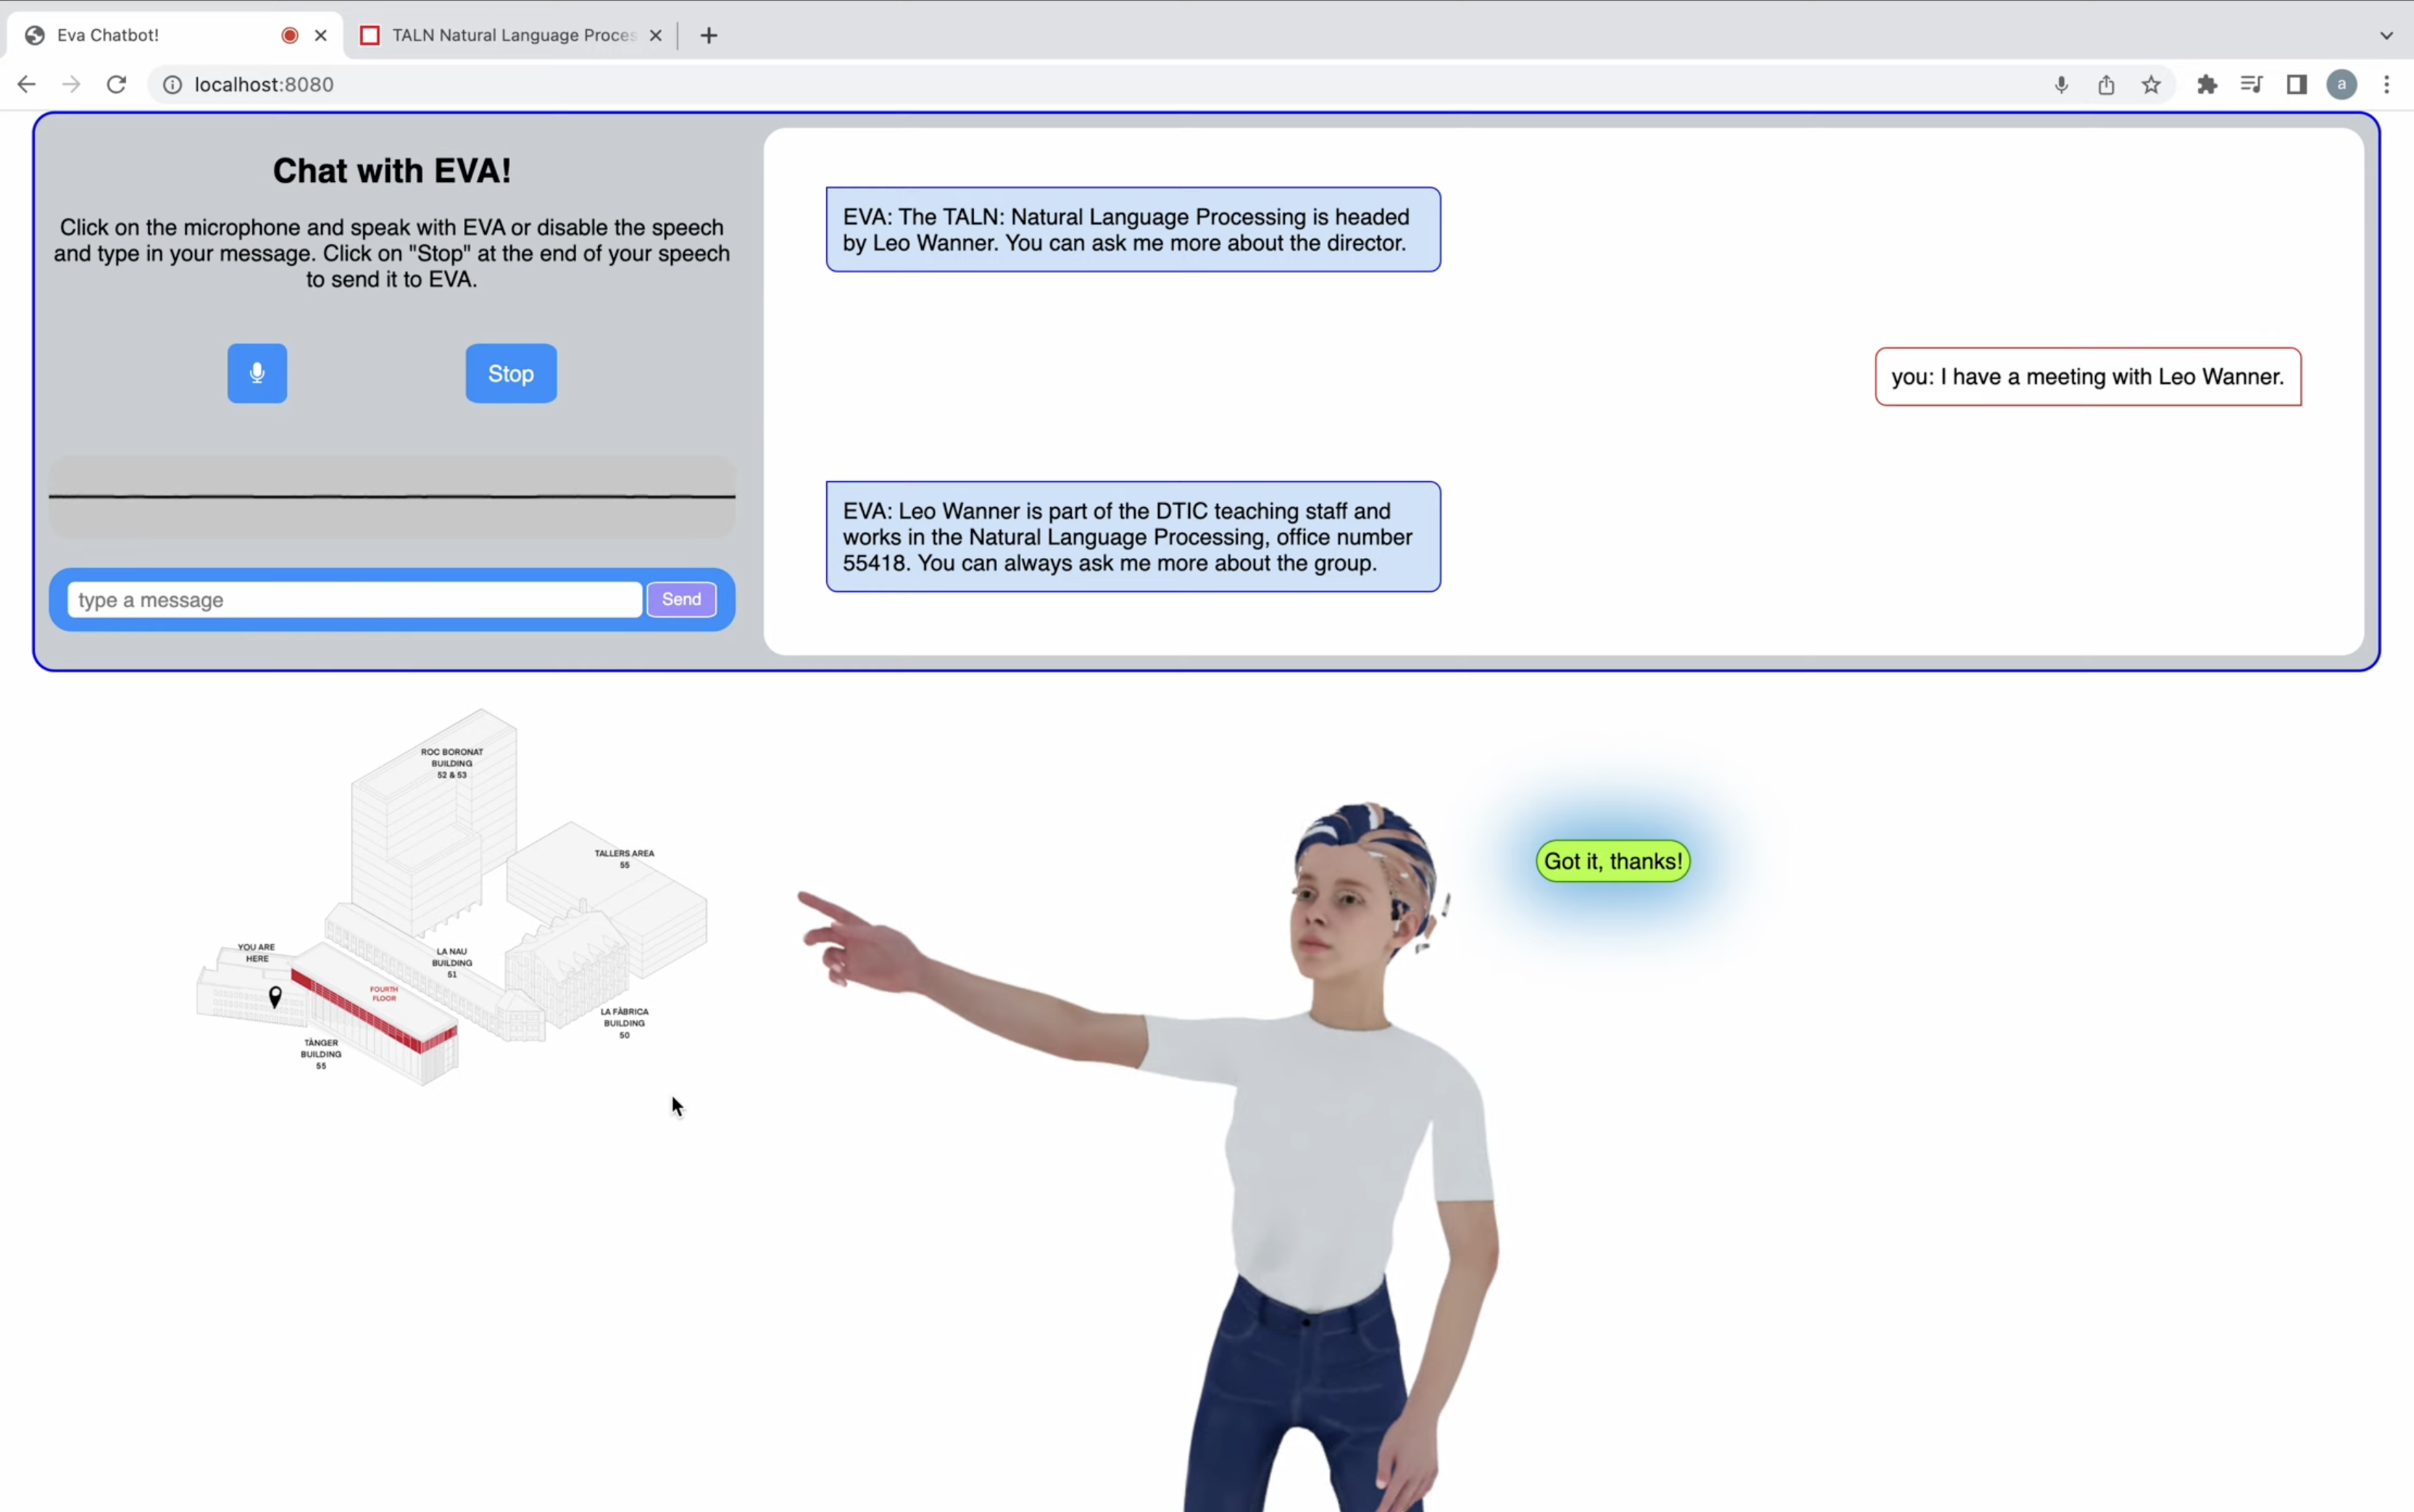
Task: Focus the type a message field
Action: click(354, 600)
